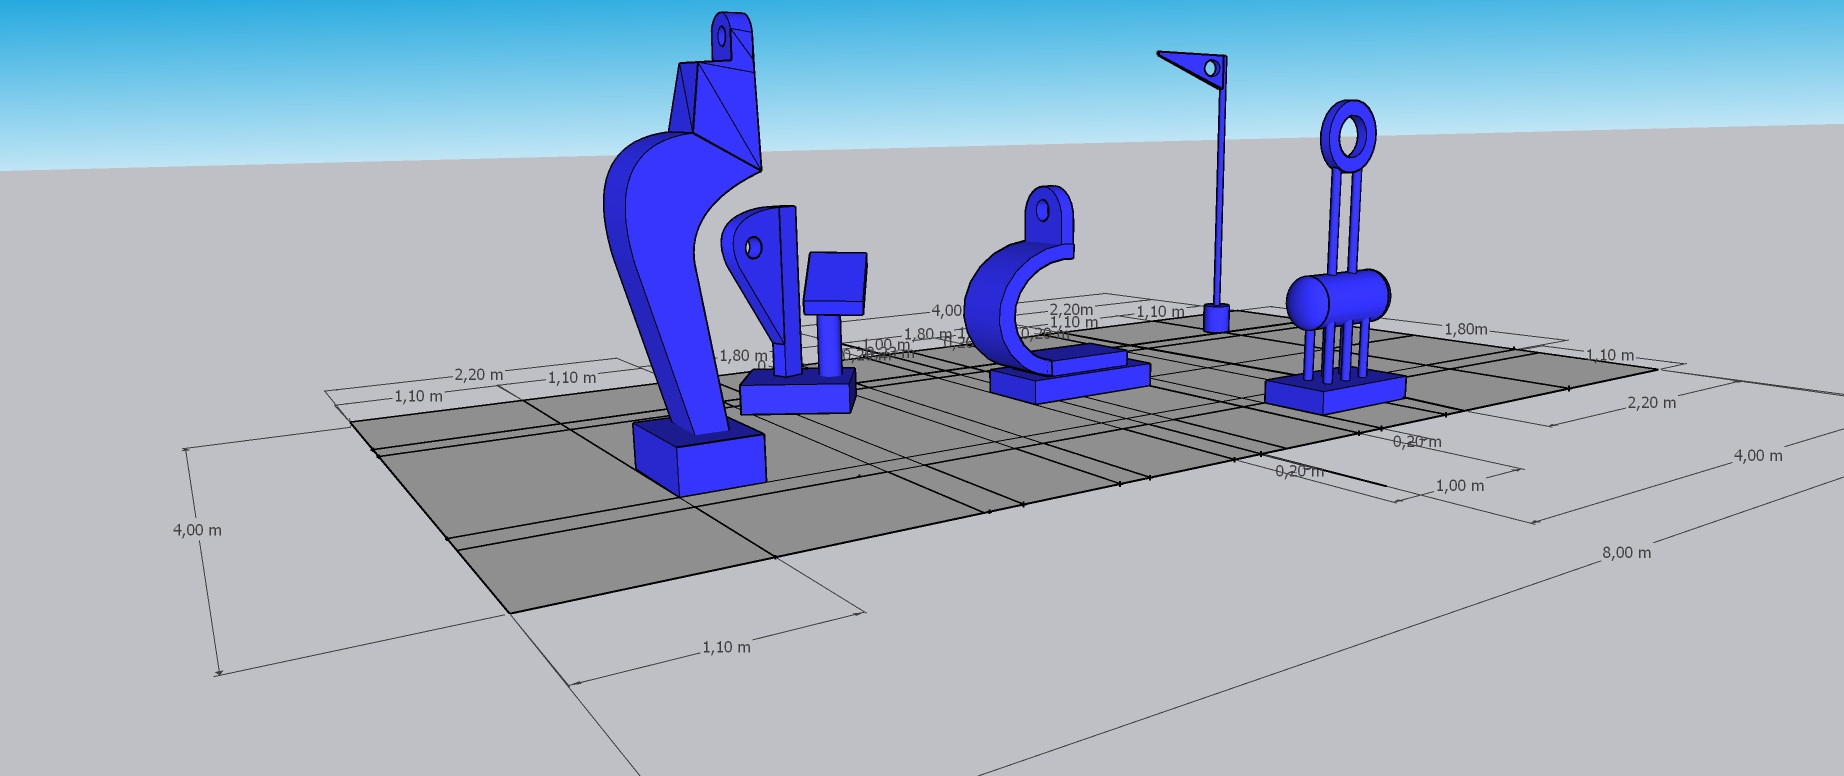The image size is (1844, 776).
Task: Click the triangular flag atop the thin pole
Action: (x=1197, y=68)
